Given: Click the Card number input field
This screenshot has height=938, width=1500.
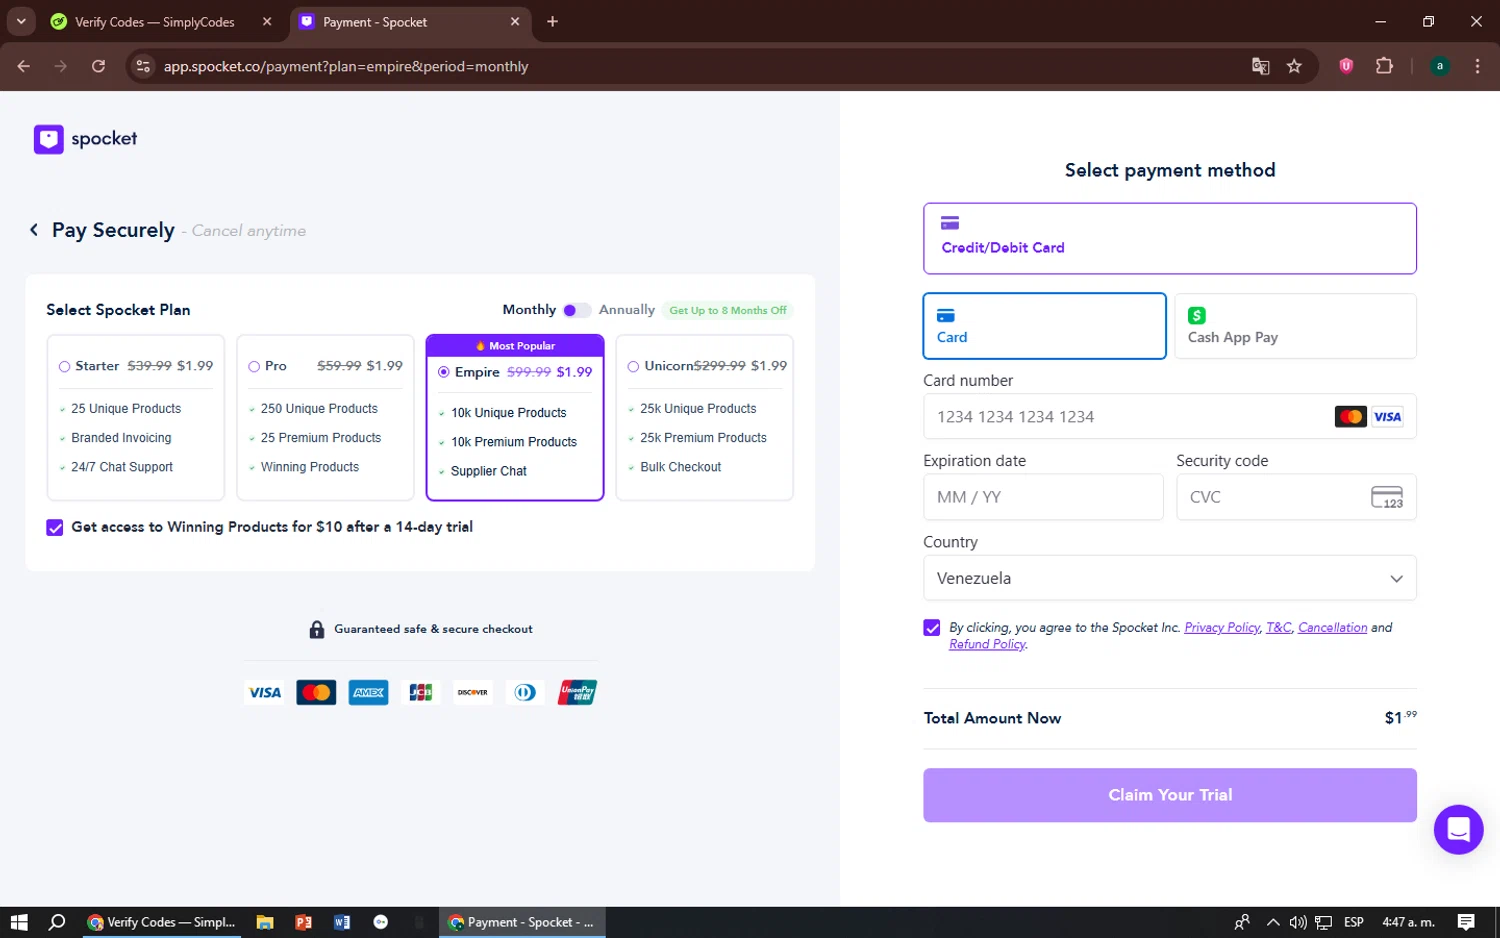Looking at the screenshot, I should click(1169, 416).
